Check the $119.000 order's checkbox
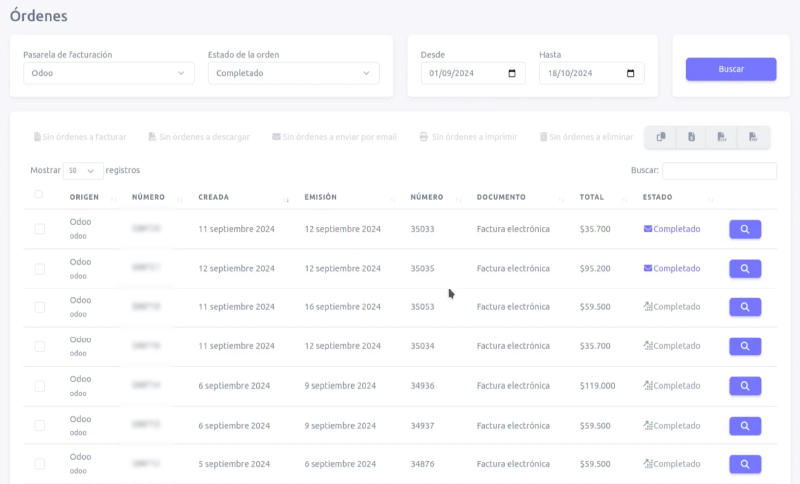Screen dimensions: 800x484 point(40,386)
